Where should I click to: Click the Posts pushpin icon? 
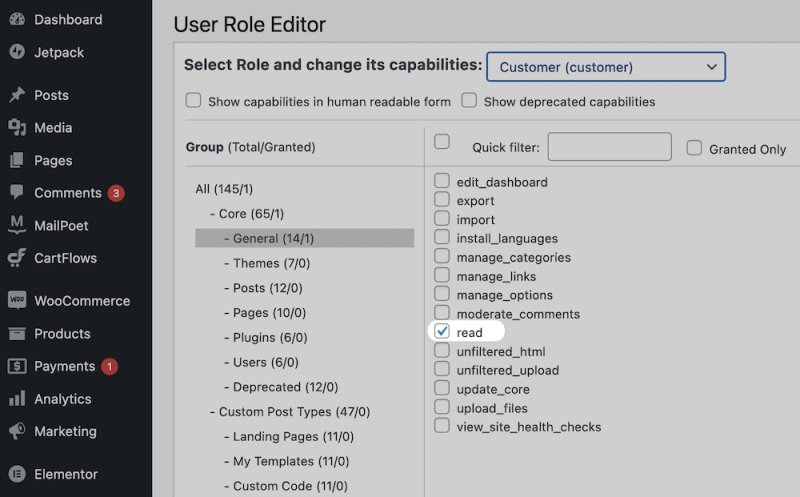[17, 95]
